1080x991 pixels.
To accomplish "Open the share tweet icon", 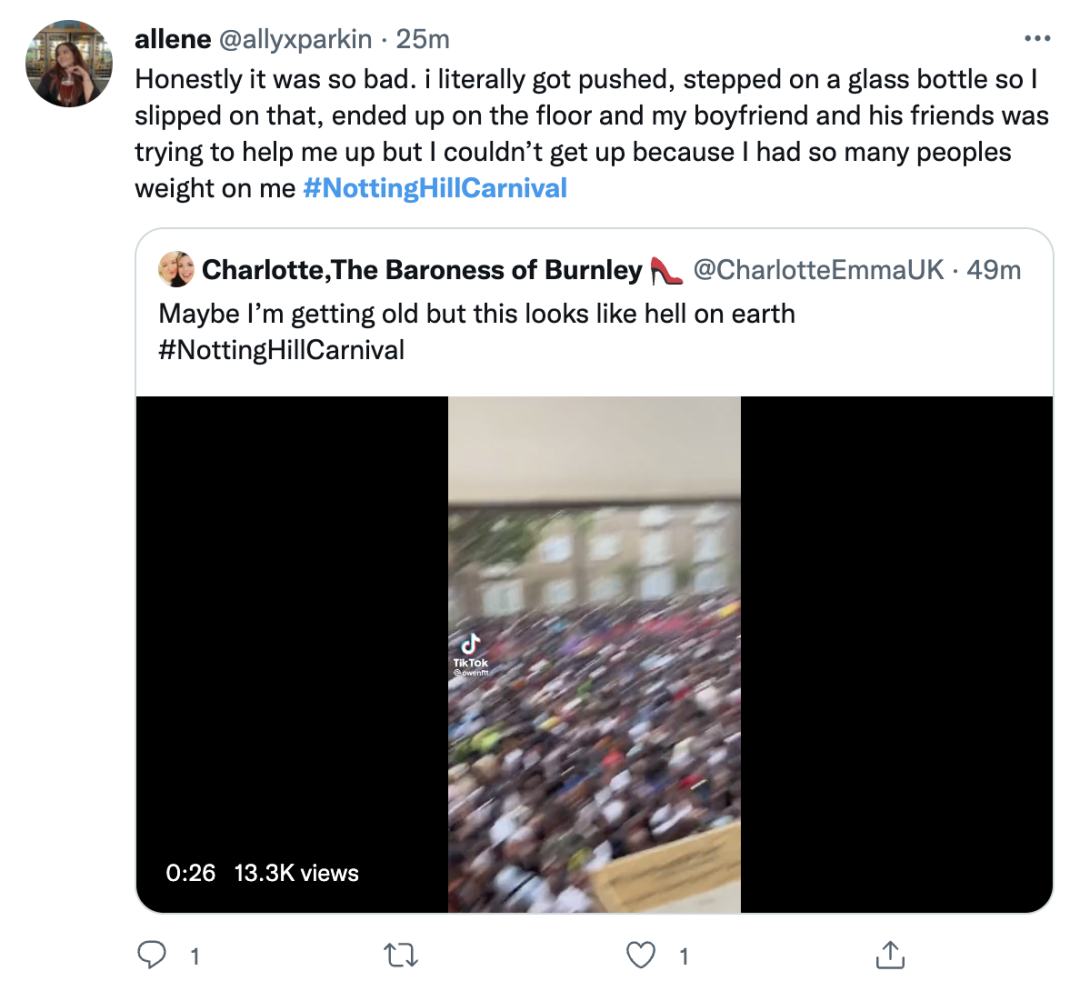I will tap(889, 956).
